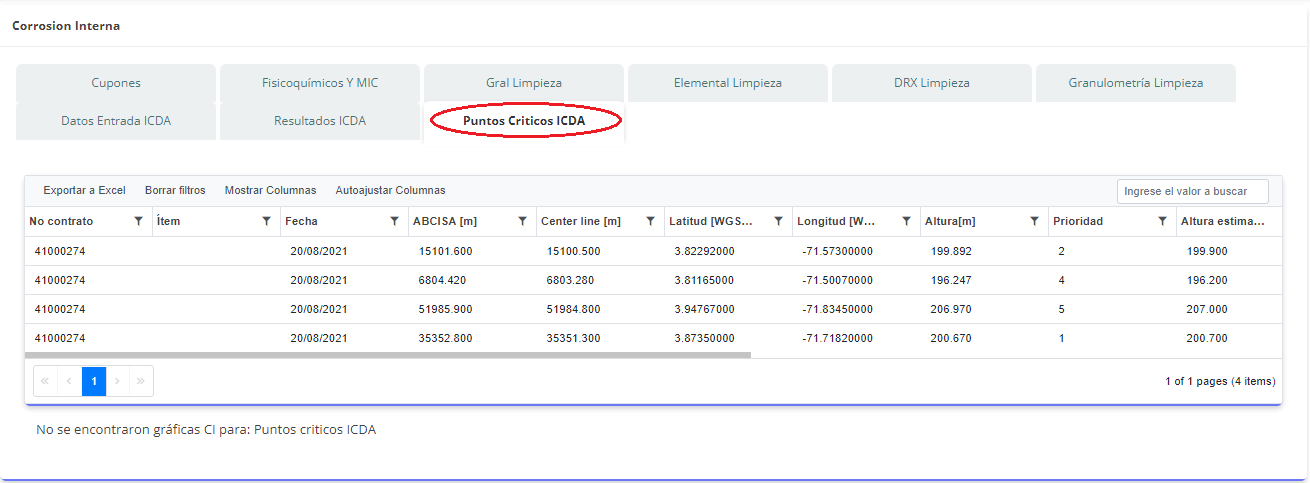The height and width of the screenshot is (483, 1310).
Task: Click Borrar filtros to clear filters
Action: point(175,190)
